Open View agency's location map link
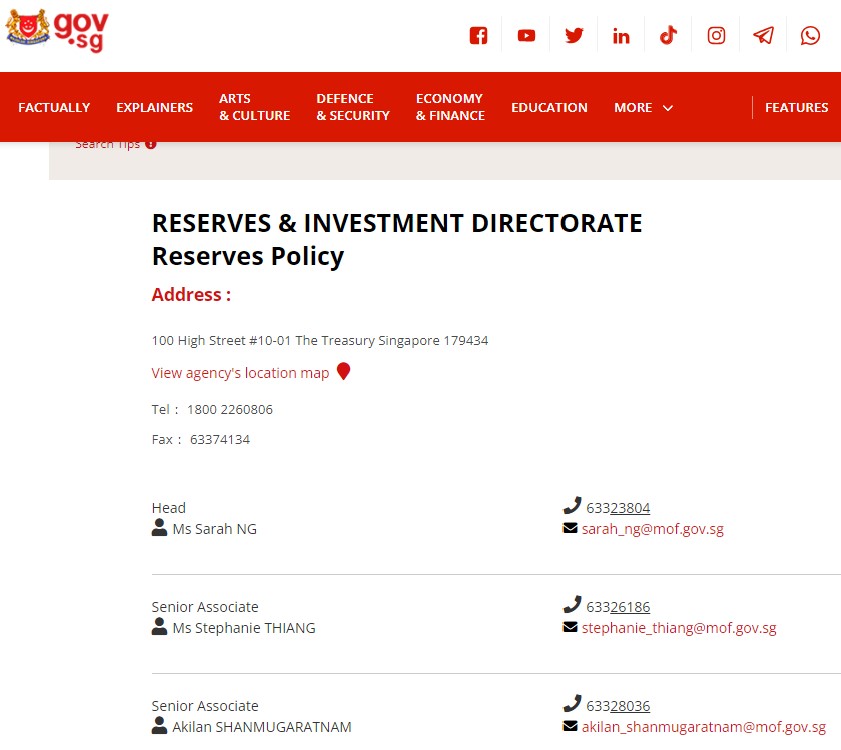 [240, 373]
